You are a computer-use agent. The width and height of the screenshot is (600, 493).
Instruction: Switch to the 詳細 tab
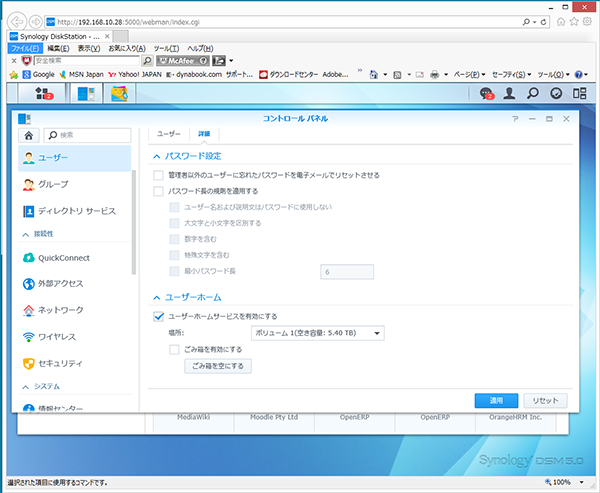tap(204, 134)
